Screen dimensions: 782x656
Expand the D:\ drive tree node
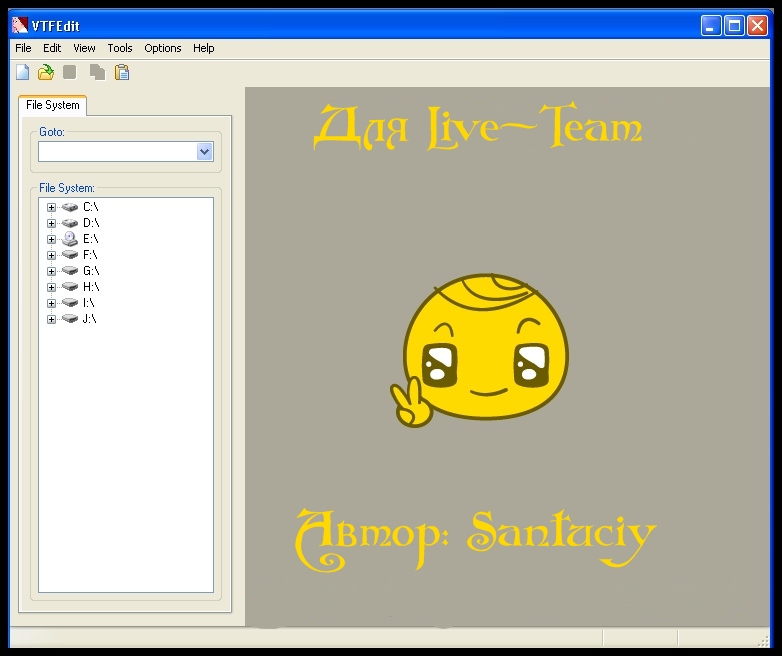coord(52,223)
